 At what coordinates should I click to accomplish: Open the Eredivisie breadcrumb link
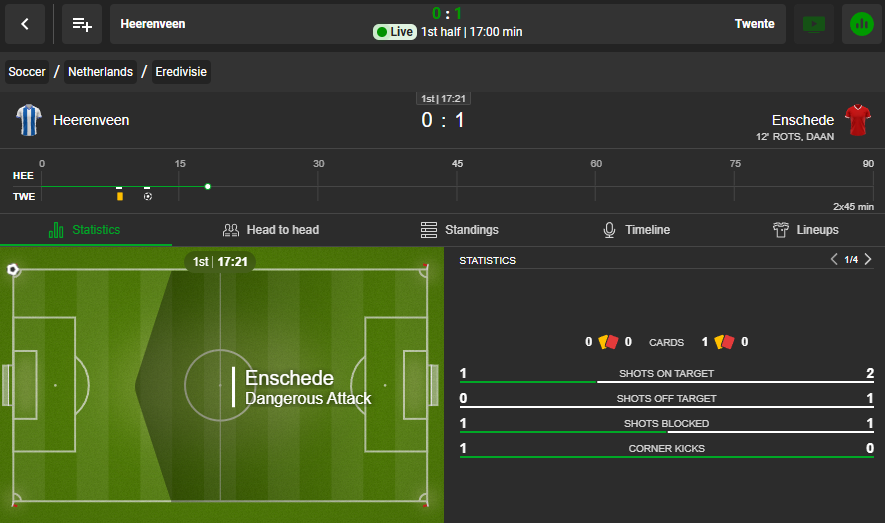click(181, 72)
